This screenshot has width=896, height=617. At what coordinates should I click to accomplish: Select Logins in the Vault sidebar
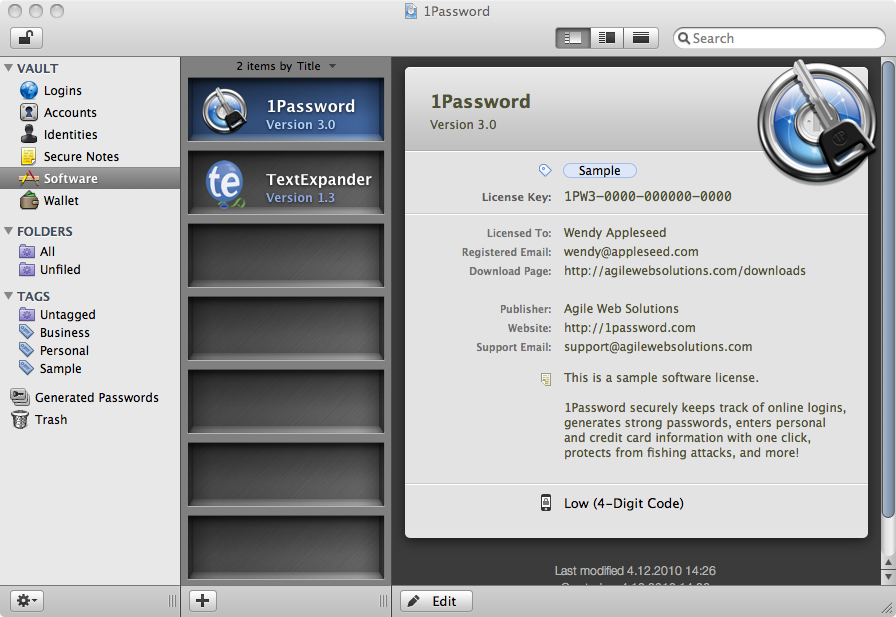54,90
